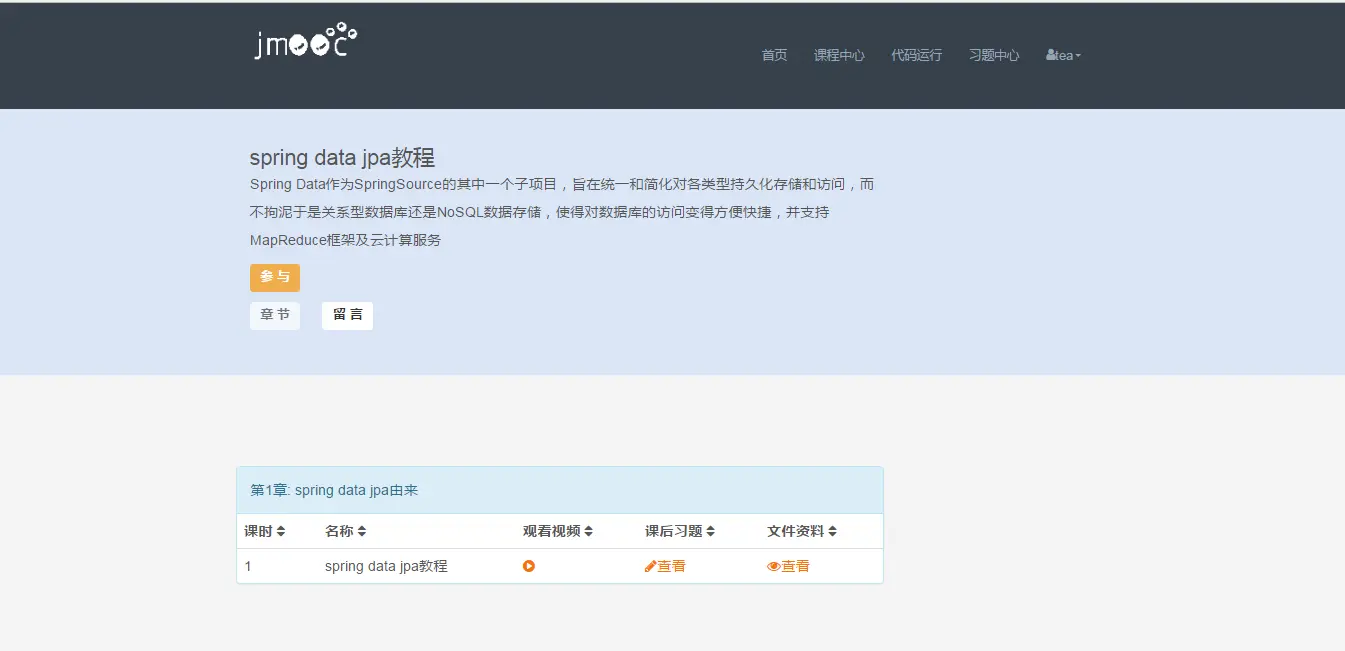
Task: Sort table by 课后习题 column
Action: [680, 531]
